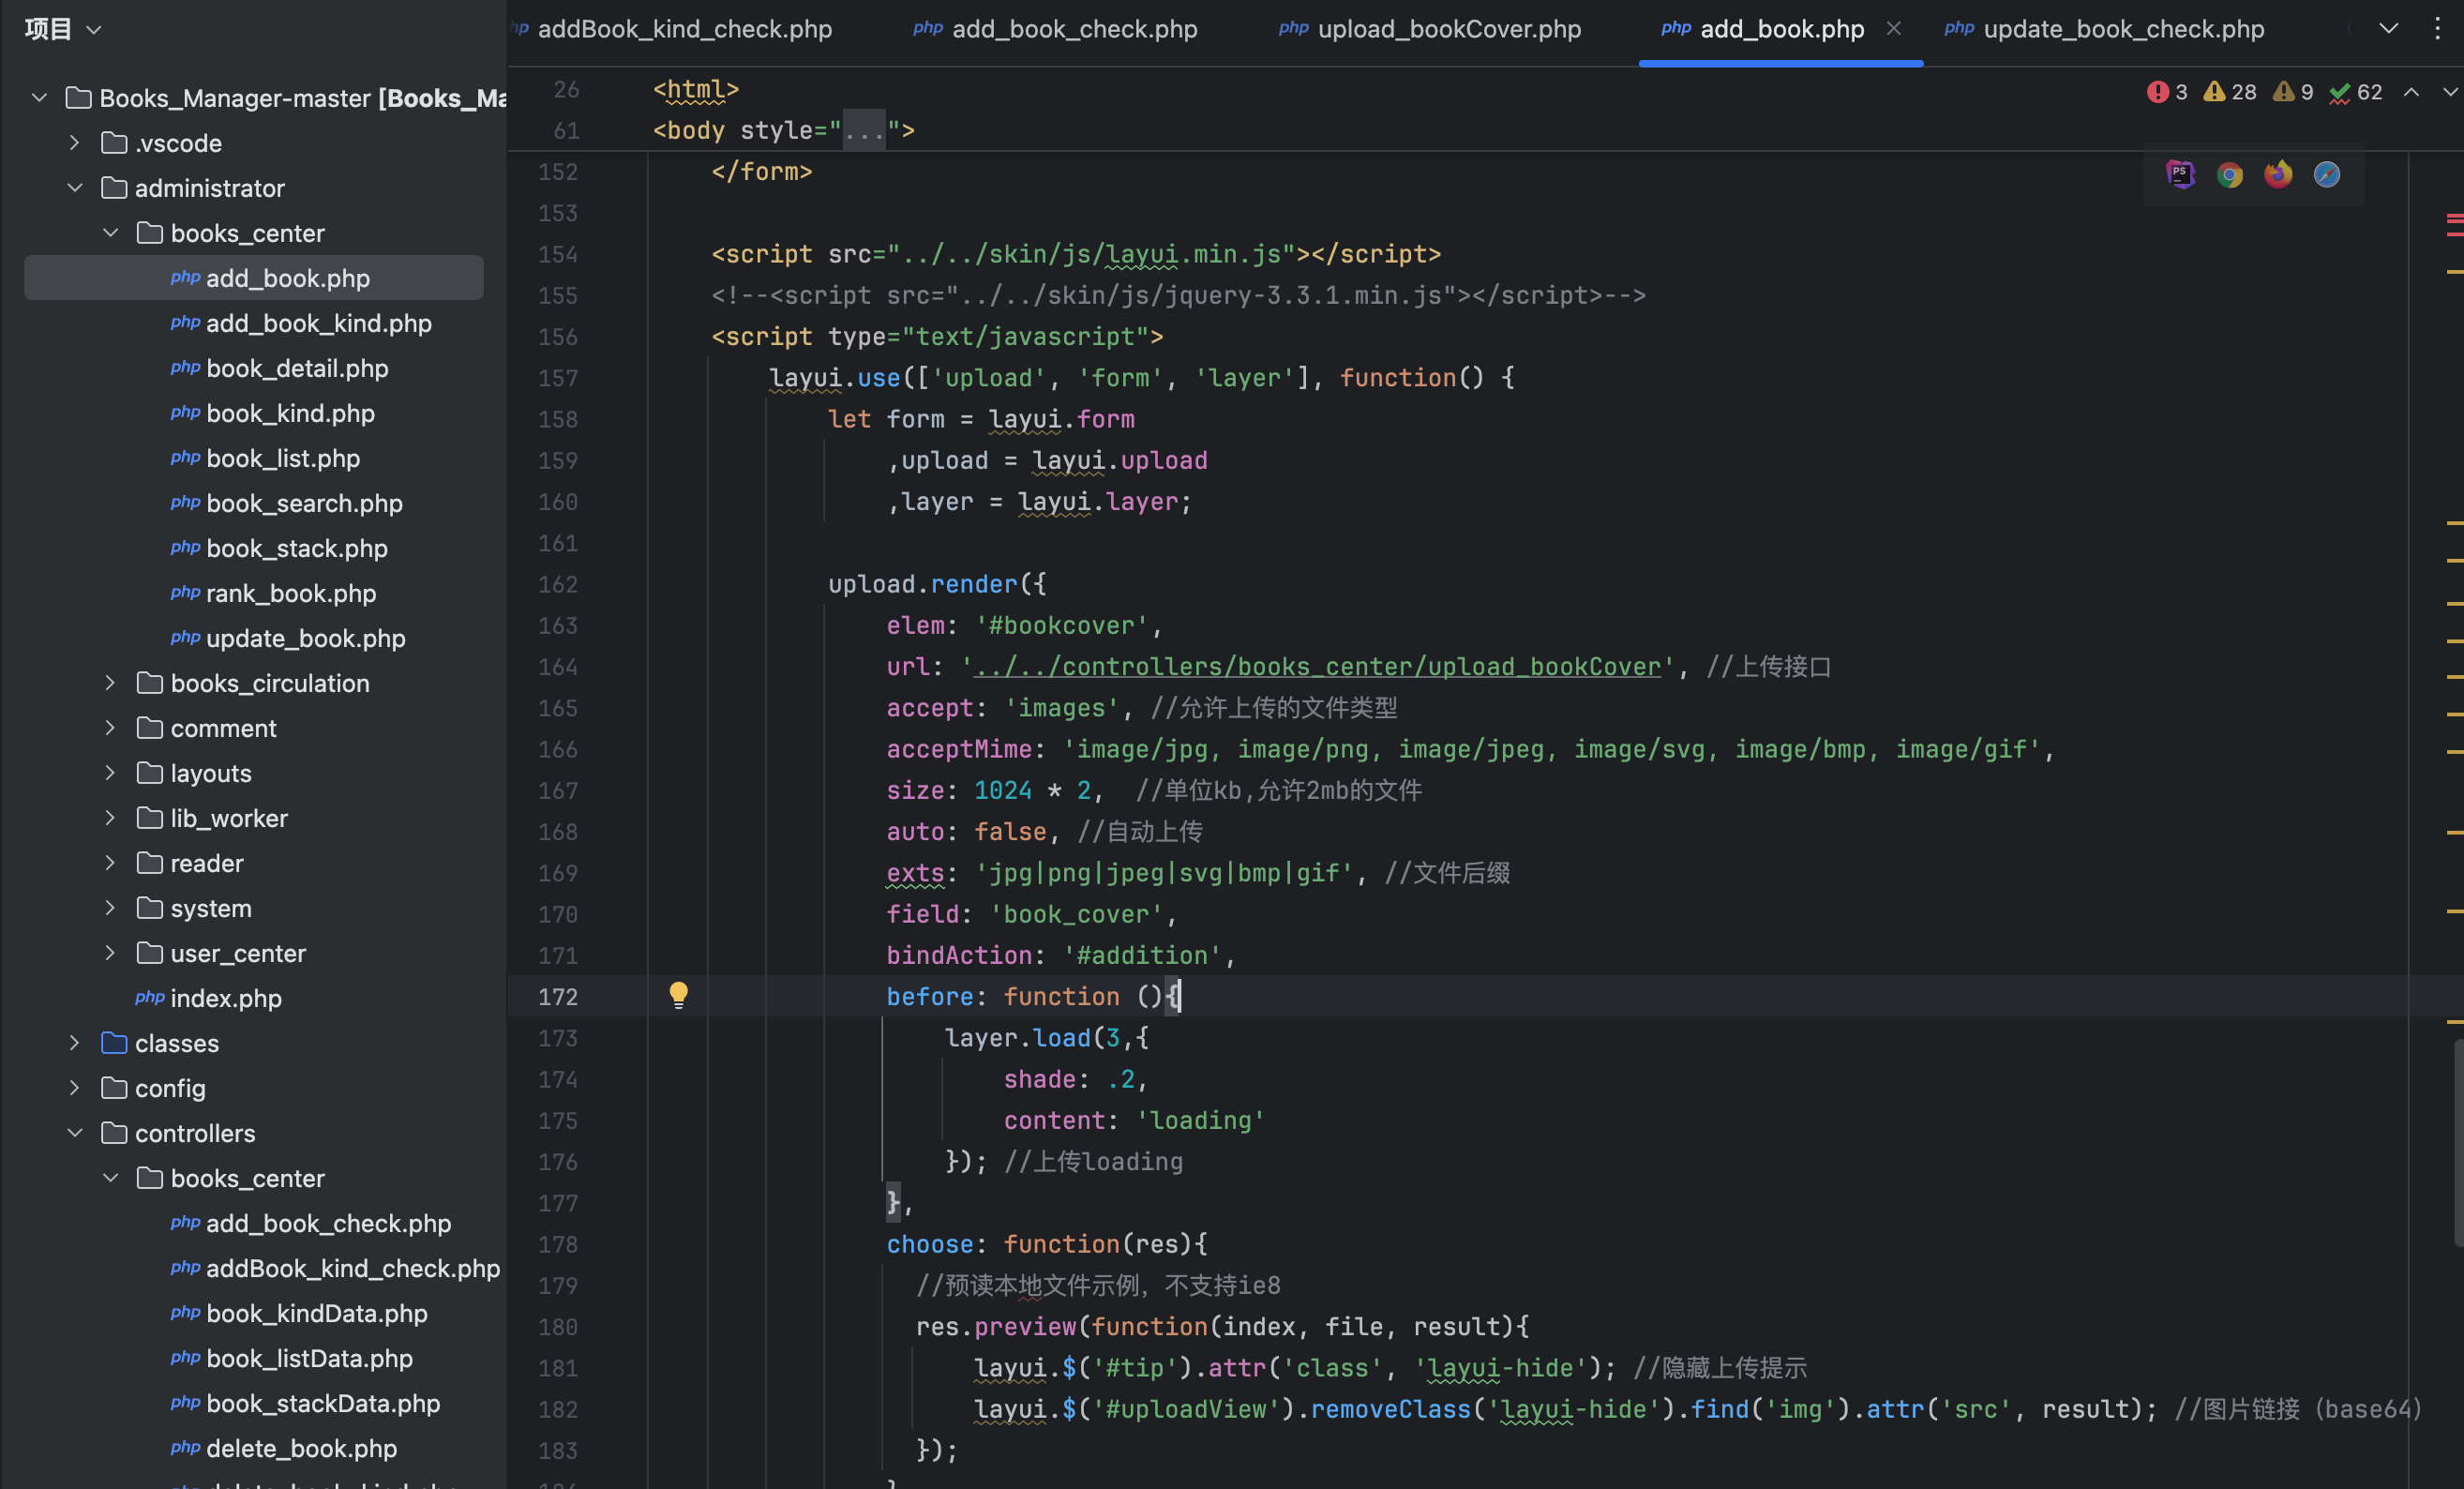Show hidden editor tabs list chevron
2464x1489 pixels.
click(2388, 29)
